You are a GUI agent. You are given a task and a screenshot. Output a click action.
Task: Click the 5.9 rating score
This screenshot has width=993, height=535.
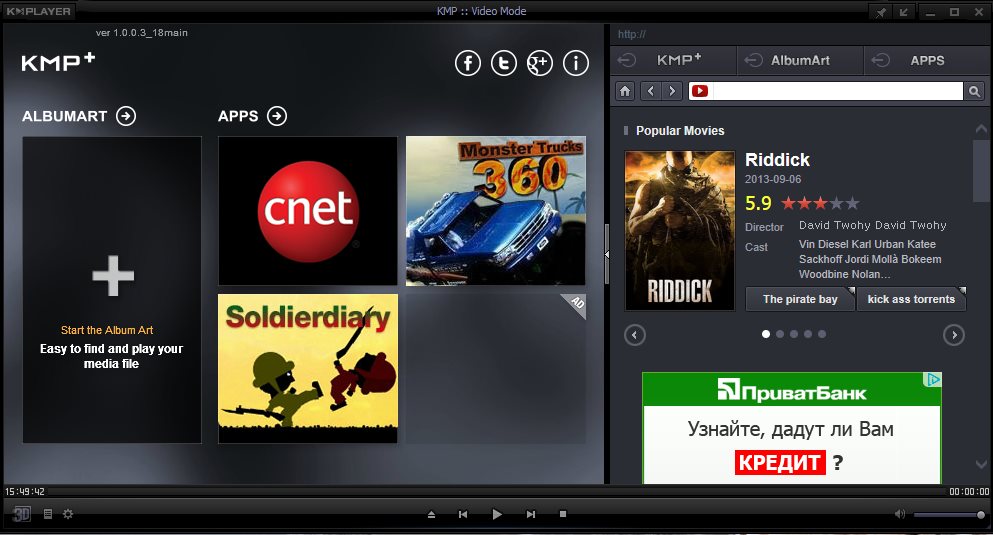(x=758, y=203)
